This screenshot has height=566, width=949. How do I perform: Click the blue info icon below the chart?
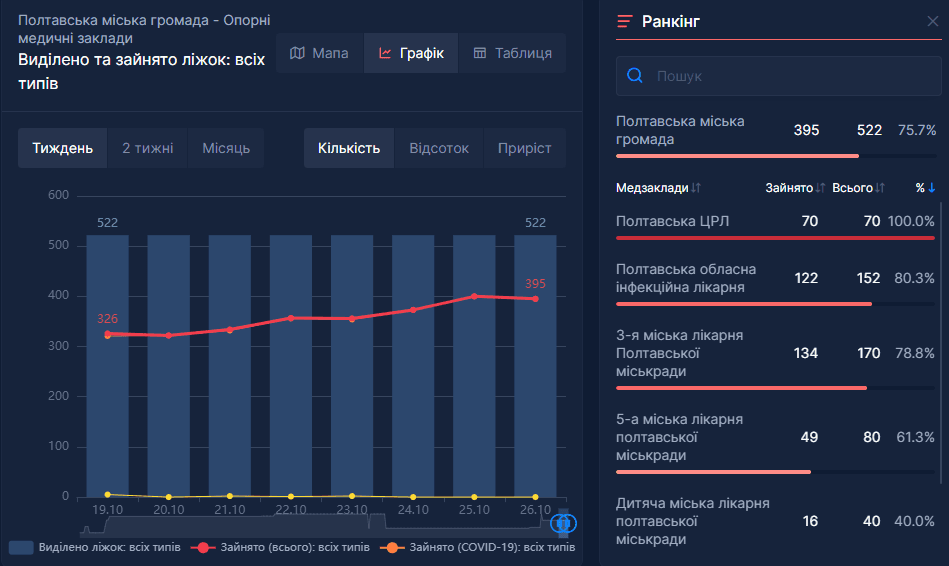[x=563, y=523]
